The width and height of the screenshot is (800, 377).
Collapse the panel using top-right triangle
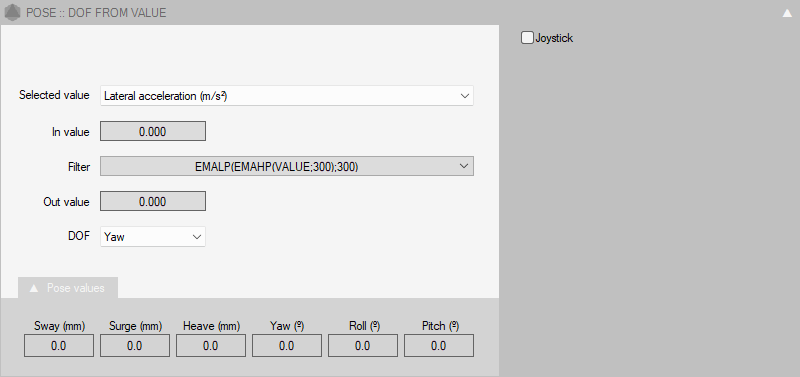click(787, 13)
